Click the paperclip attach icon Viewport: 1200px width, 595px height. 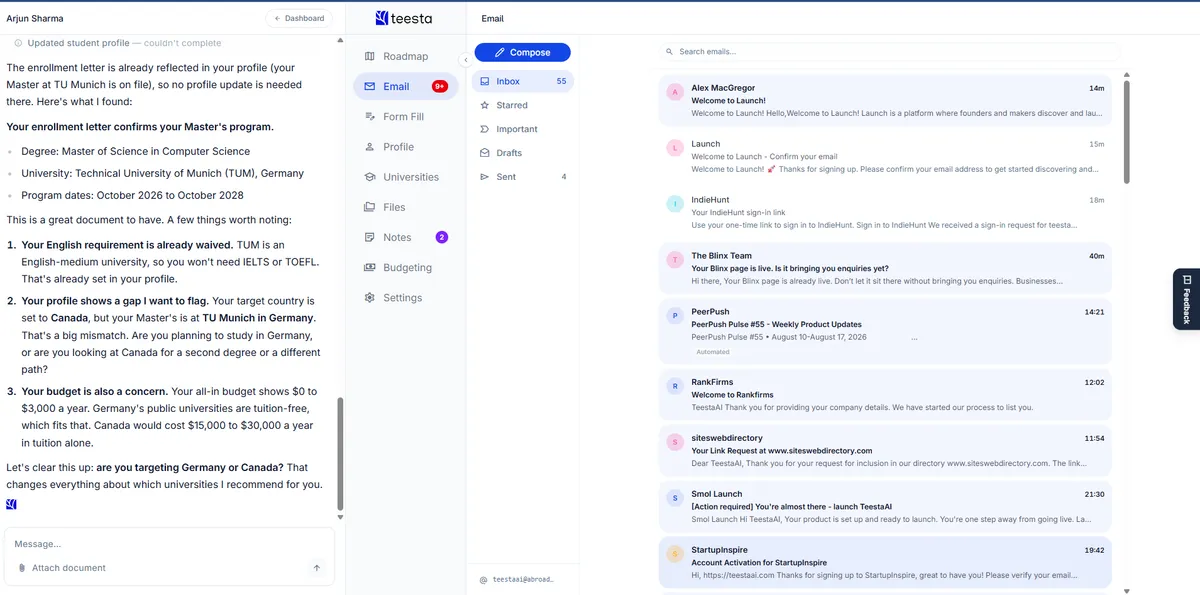(22, 568)
